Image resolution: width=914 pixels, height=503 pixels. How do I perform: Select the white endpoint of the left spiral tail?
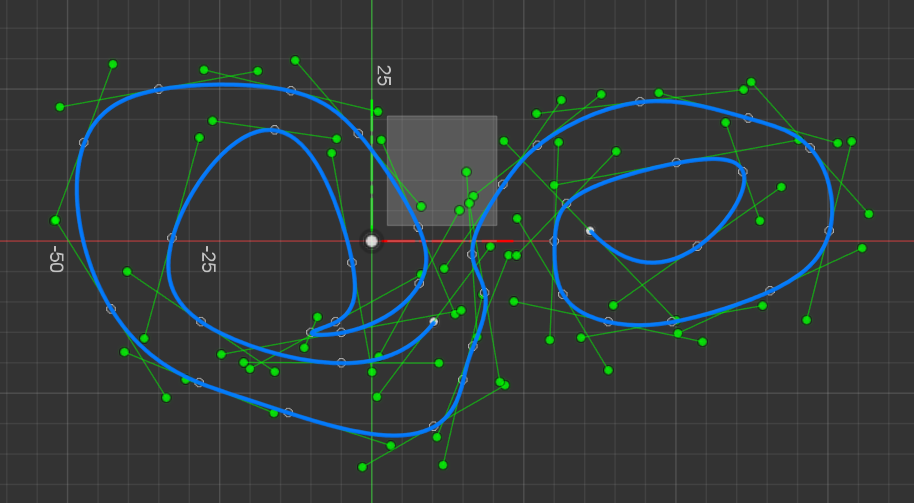click(433, 321)
